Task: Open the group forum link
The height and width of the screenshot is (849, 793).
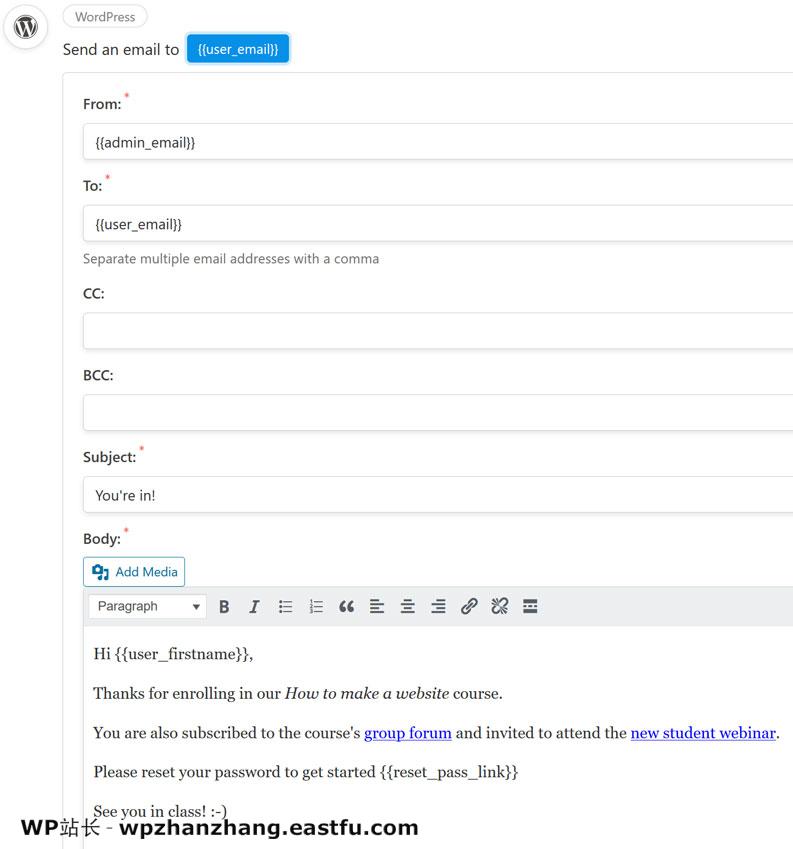Action: tap(408, 732)
